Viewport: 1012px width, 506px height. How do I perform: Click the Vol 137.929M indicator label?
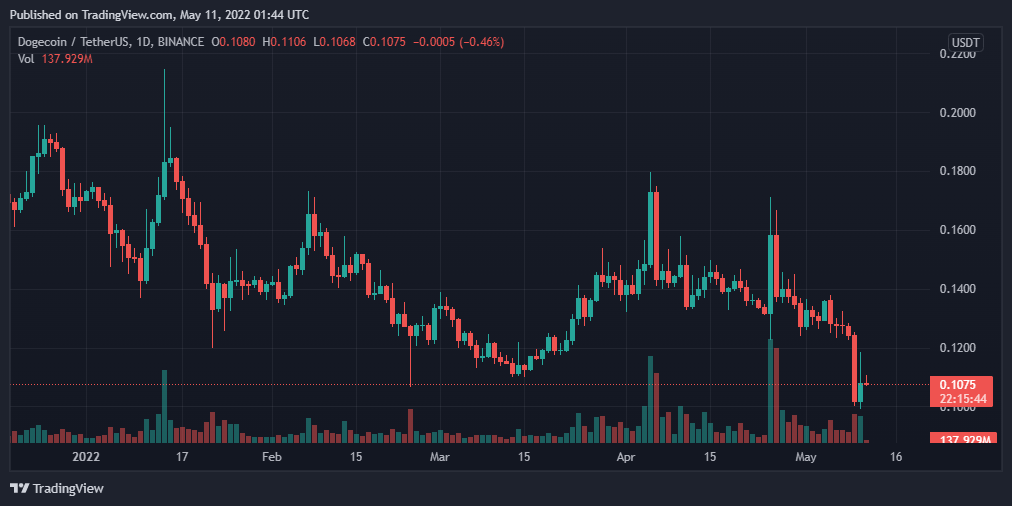(x=56, y=59)
